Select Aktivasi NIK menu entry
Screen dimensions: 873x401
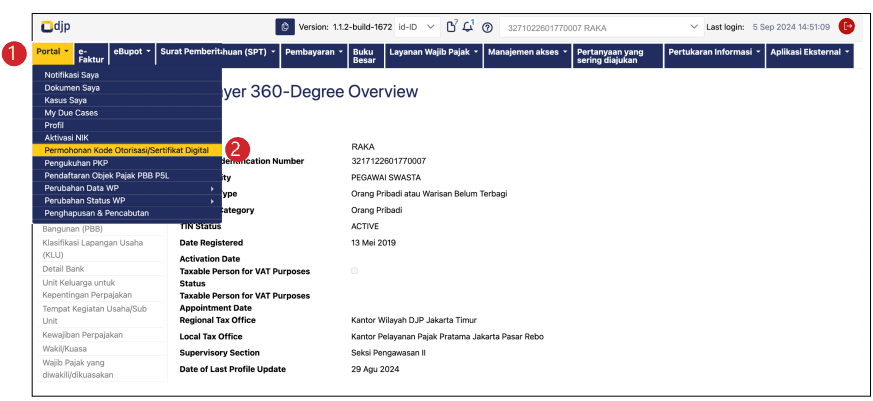[127, 138]
